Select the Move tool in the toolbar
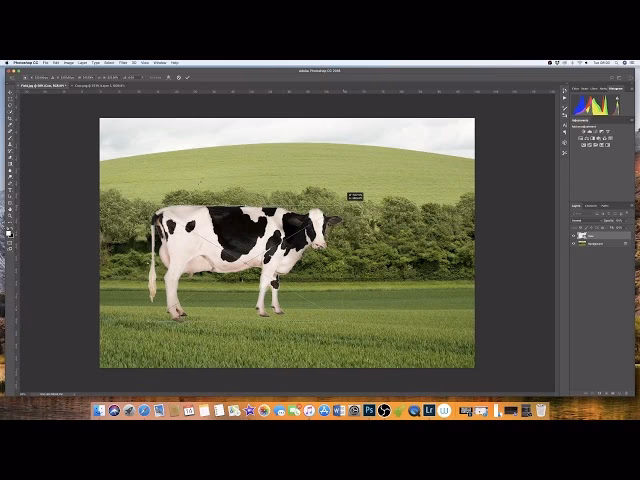 tap(10, 93)
